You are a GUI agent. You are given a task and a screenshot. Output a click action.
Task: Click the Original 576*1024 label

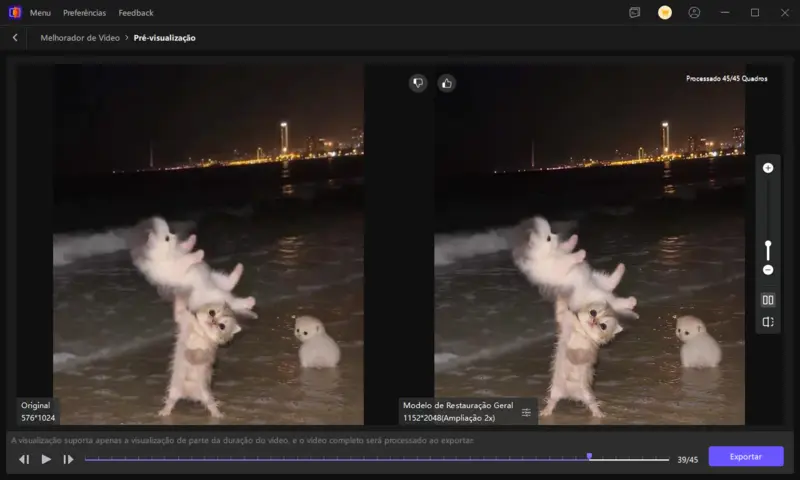(38, 412)
